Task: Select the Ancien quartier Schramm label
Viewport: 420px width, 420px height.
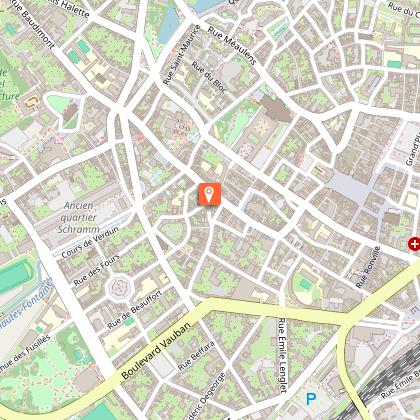Action: click(x=79, y=217)
